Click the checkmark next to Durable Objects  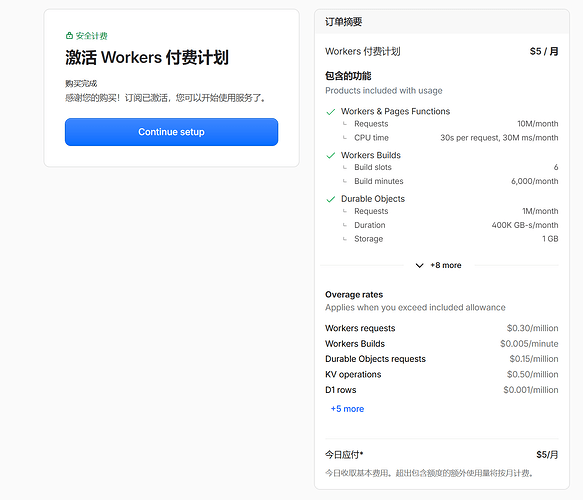pos(331,199)
